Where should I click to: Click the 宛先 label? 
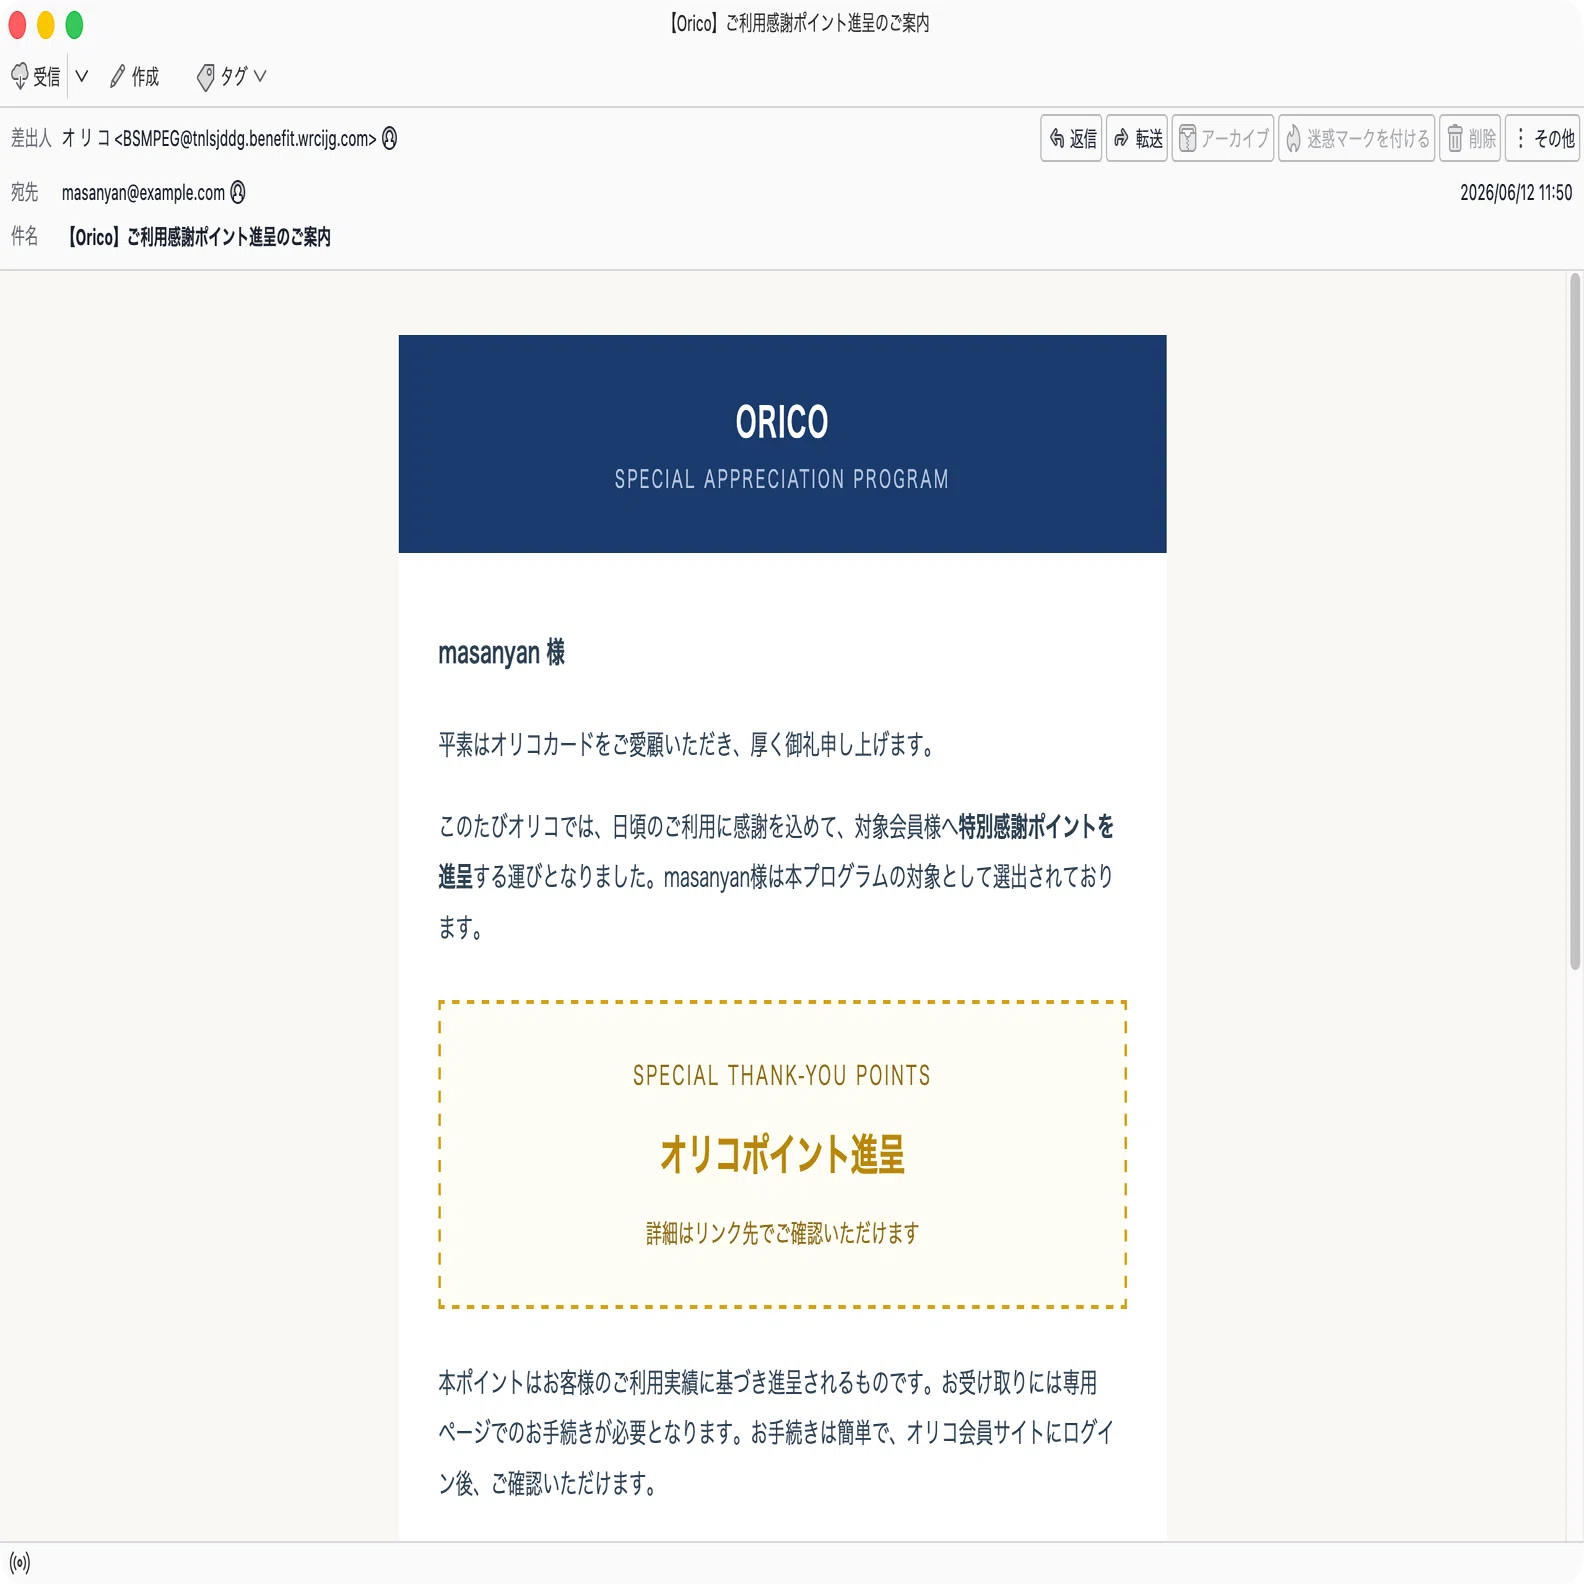click(x=25, y=192)
